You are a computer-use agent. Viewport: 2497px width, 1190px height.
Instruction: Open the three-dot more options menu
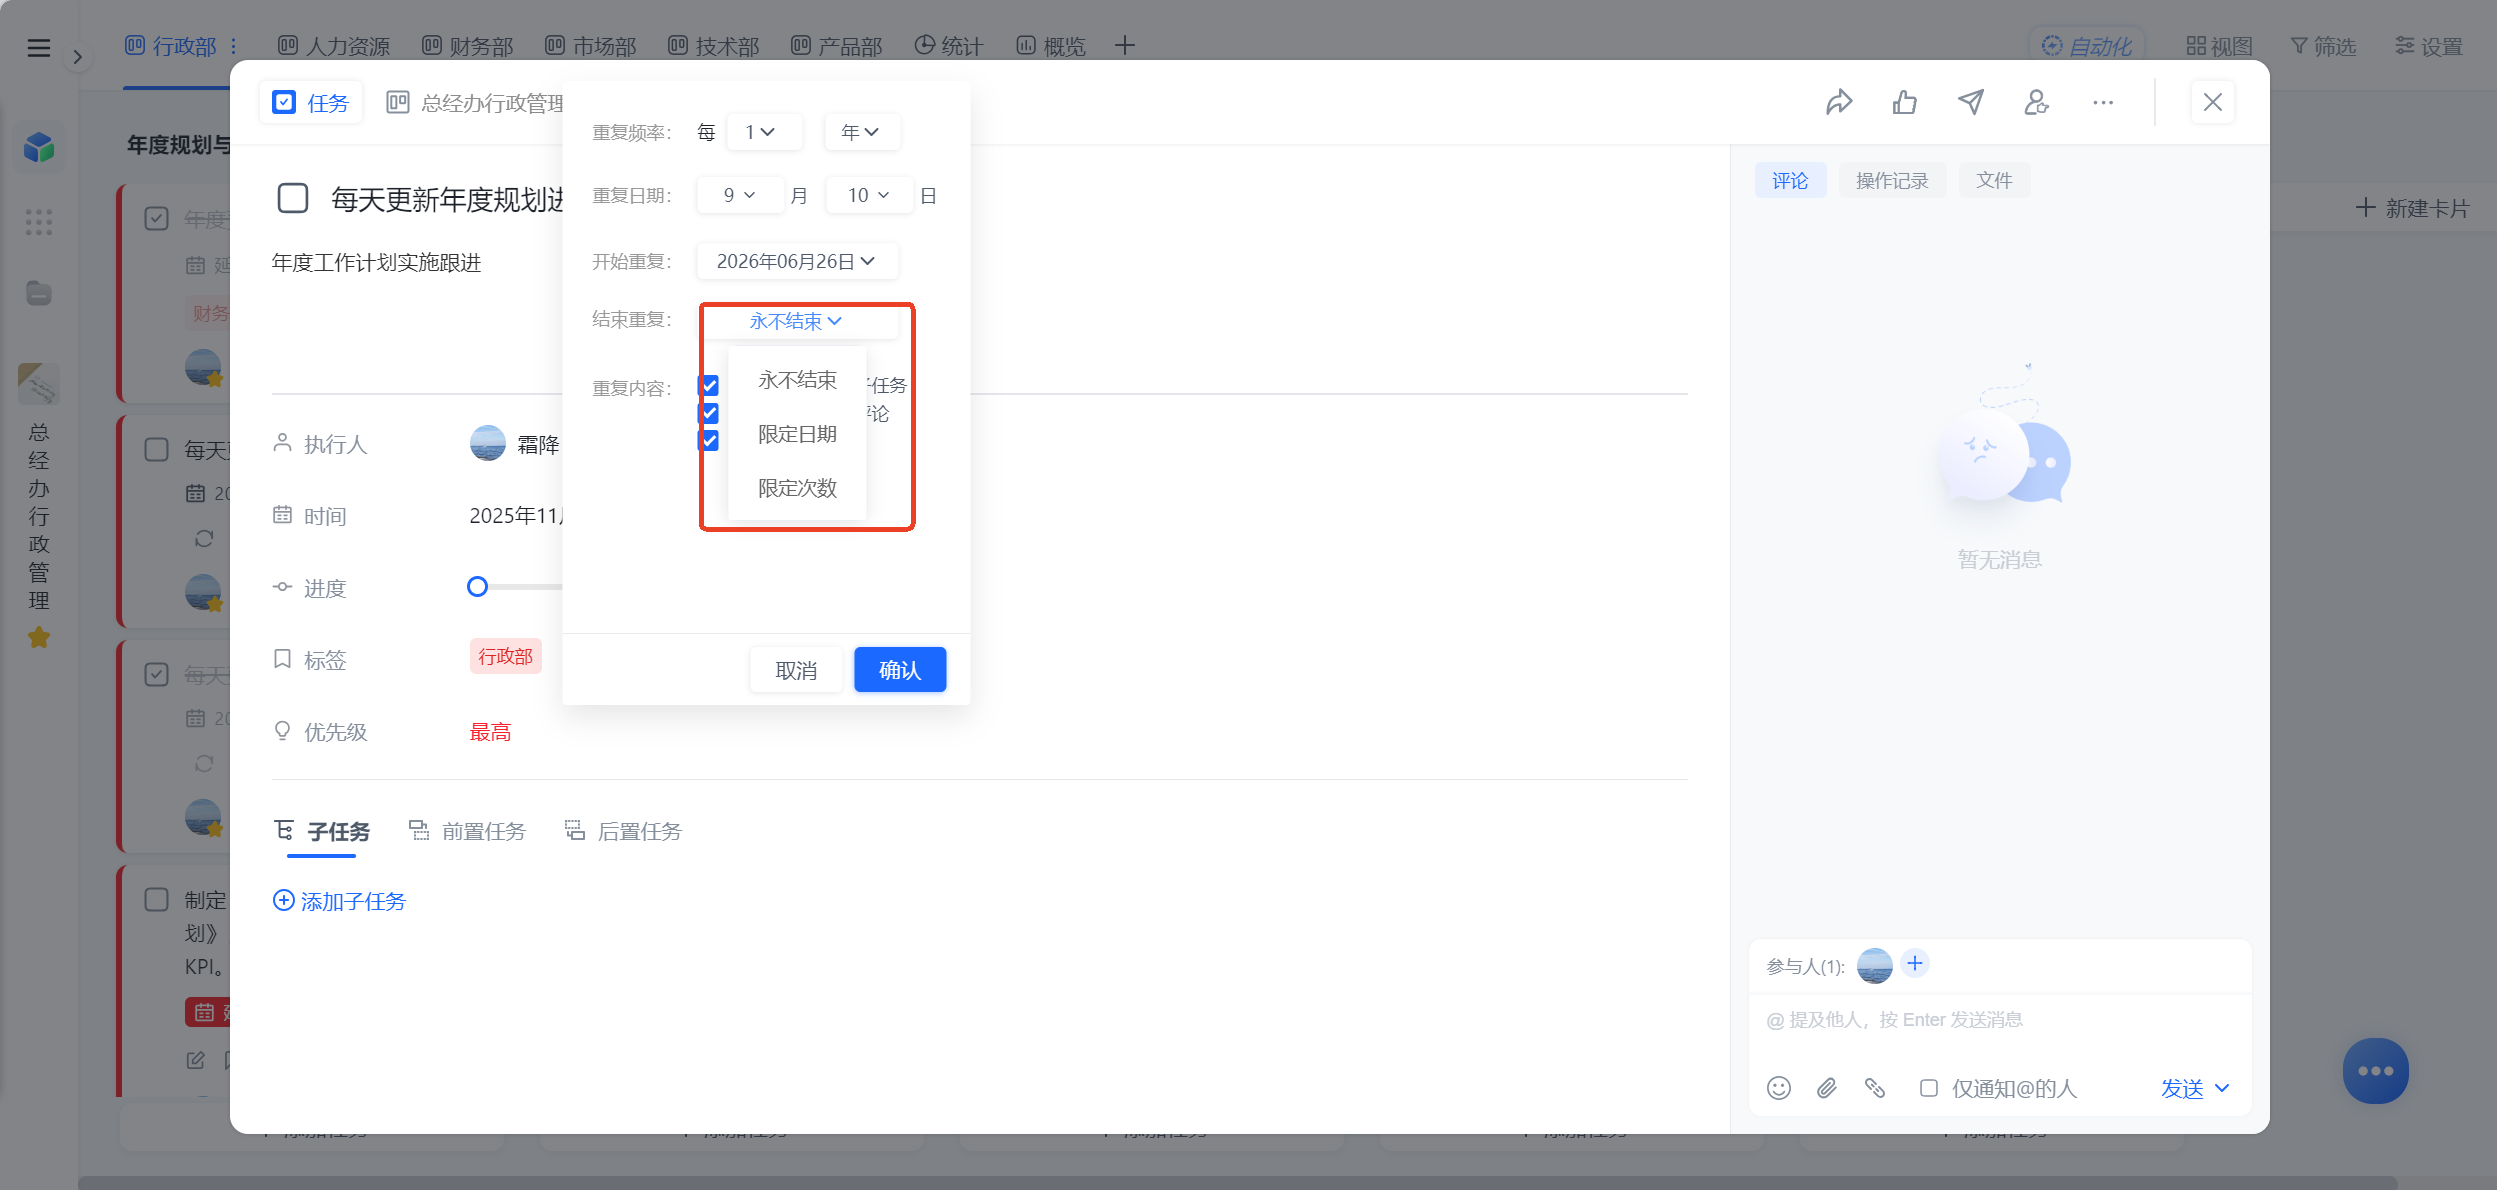click(x=2103, y=102)
